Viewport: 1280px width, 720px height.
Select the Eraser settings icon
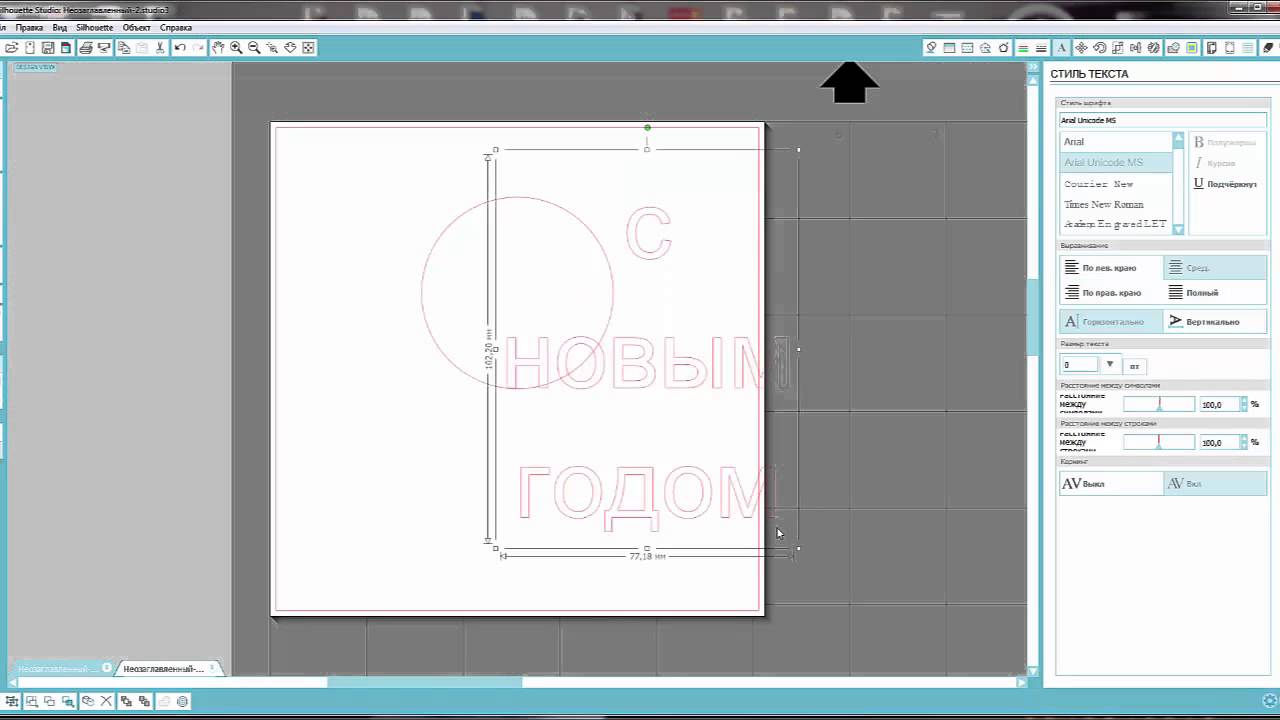(1267, 48)
